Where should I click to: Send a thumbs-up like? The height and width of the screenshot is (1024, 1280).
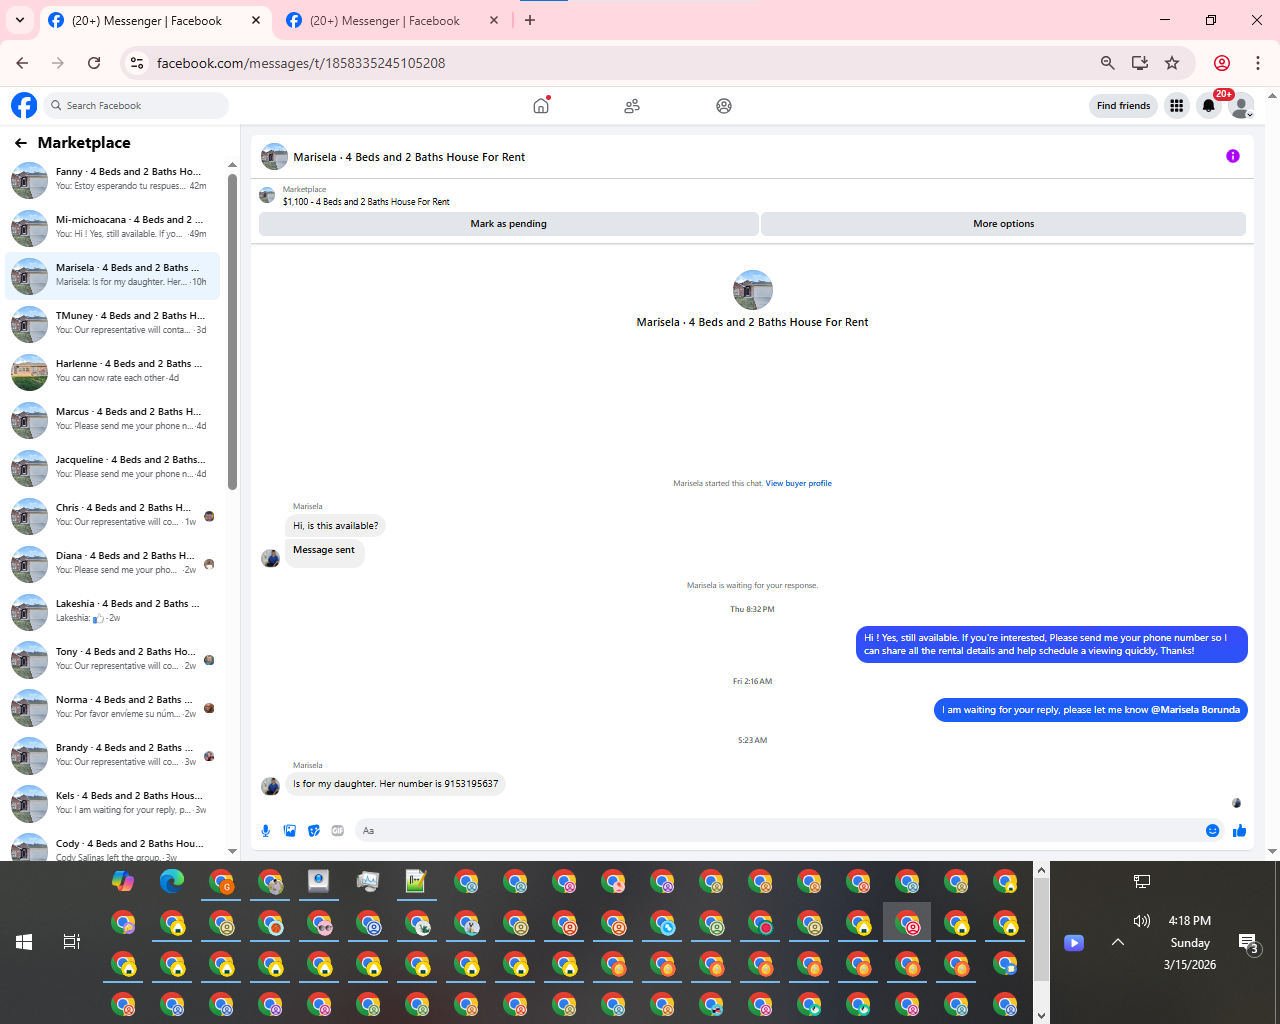(x=1240, y=830)
